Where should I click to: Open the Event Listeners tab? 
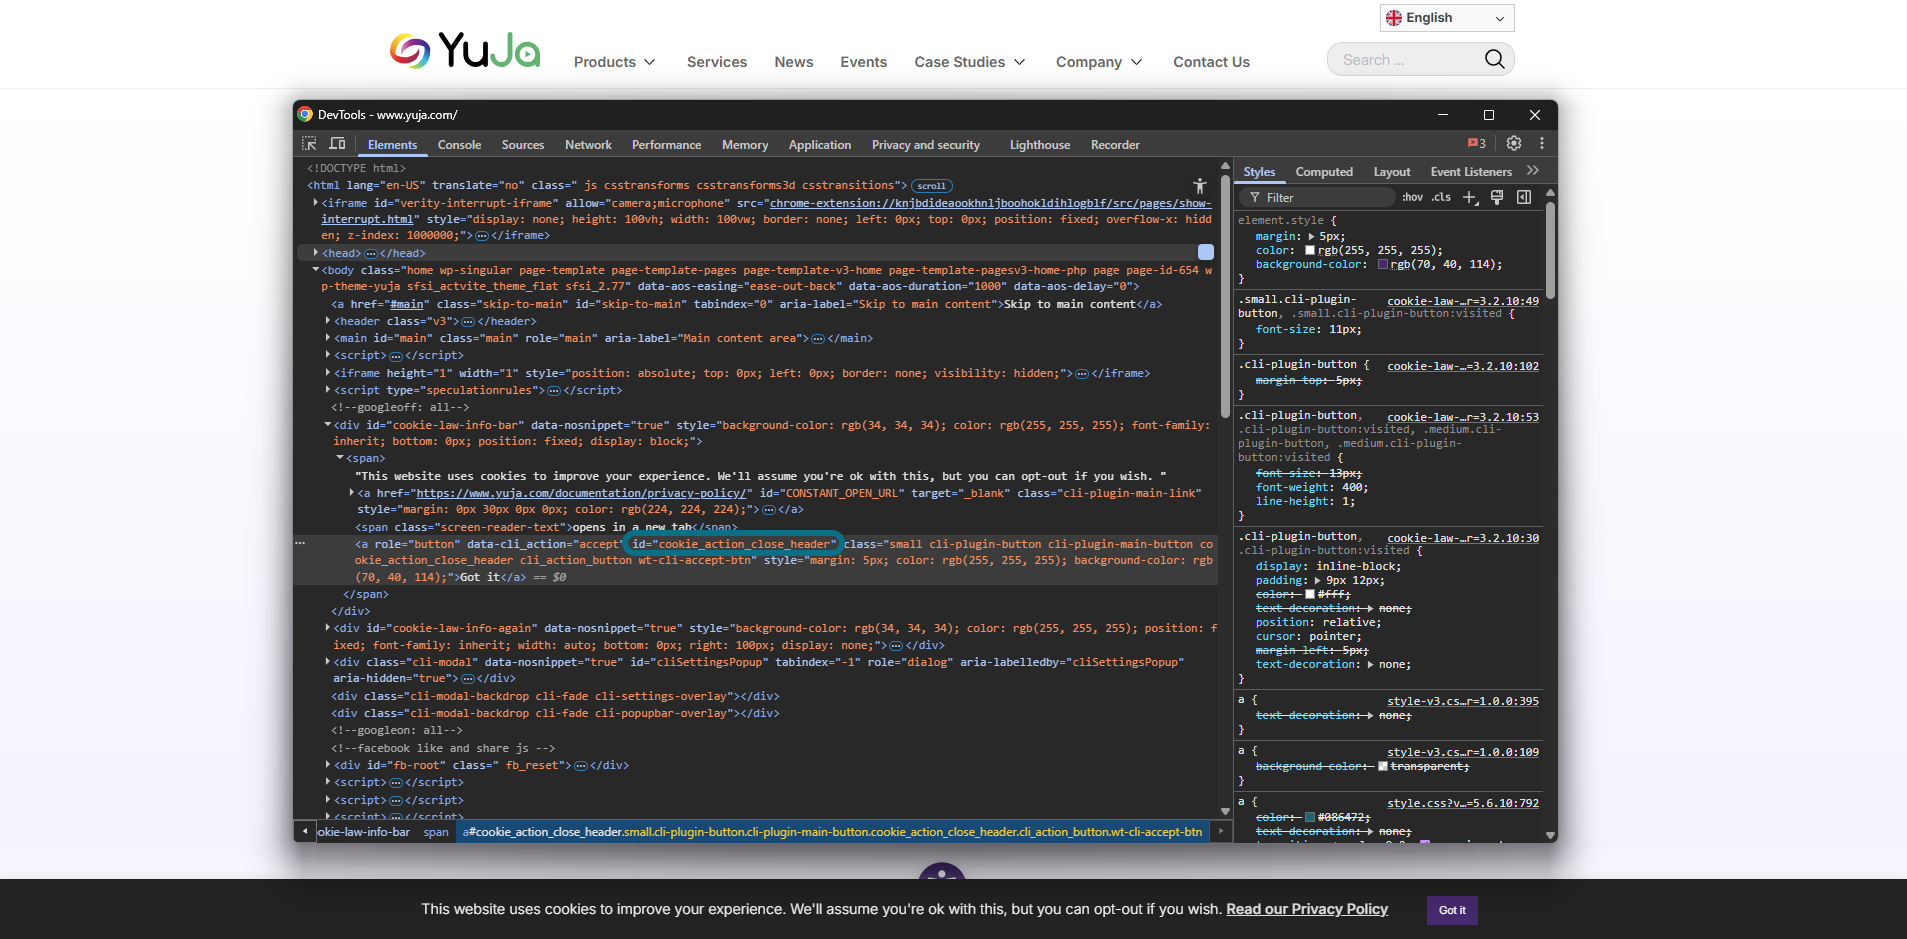[1471, 172]
